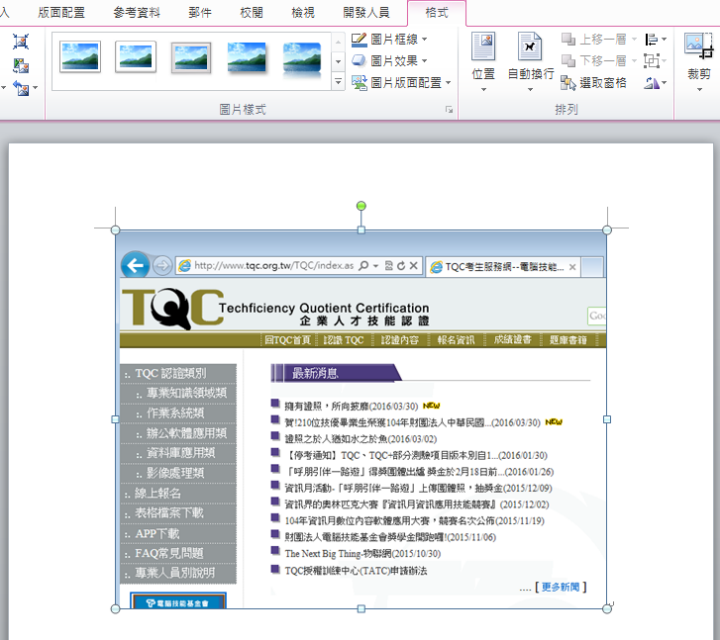Image resolution: width=720 pixels, height=640 pixels.
Task: Click the bottom-middle sizing handle of picture
Action: click(361, 609)
